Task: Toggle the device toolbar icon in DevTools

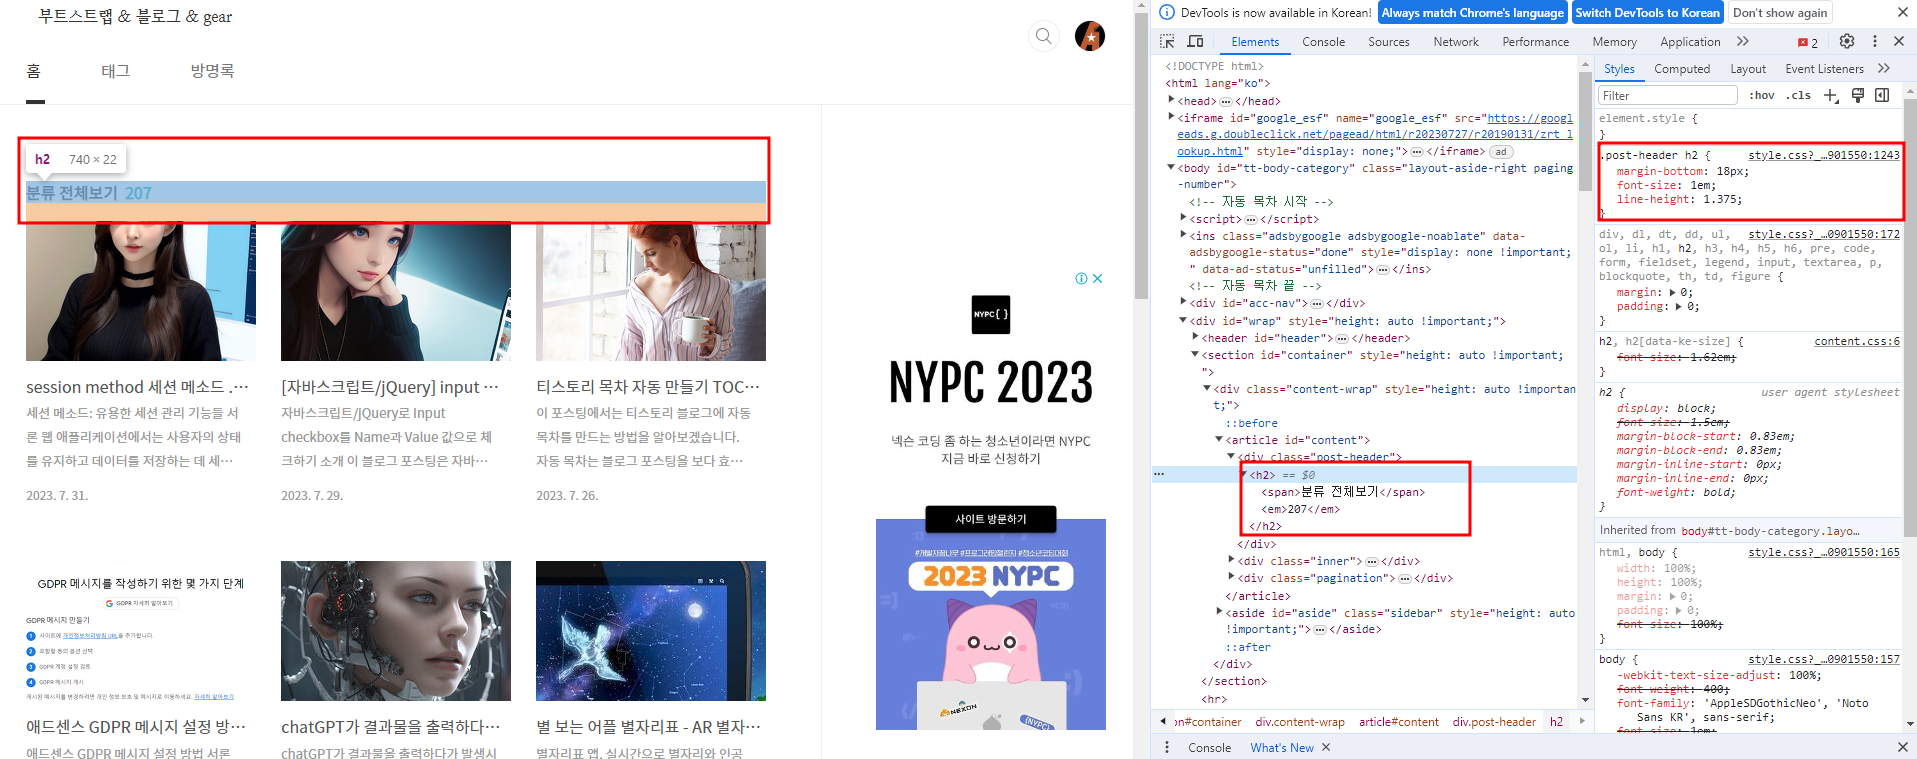Action: pos(1195,41)
